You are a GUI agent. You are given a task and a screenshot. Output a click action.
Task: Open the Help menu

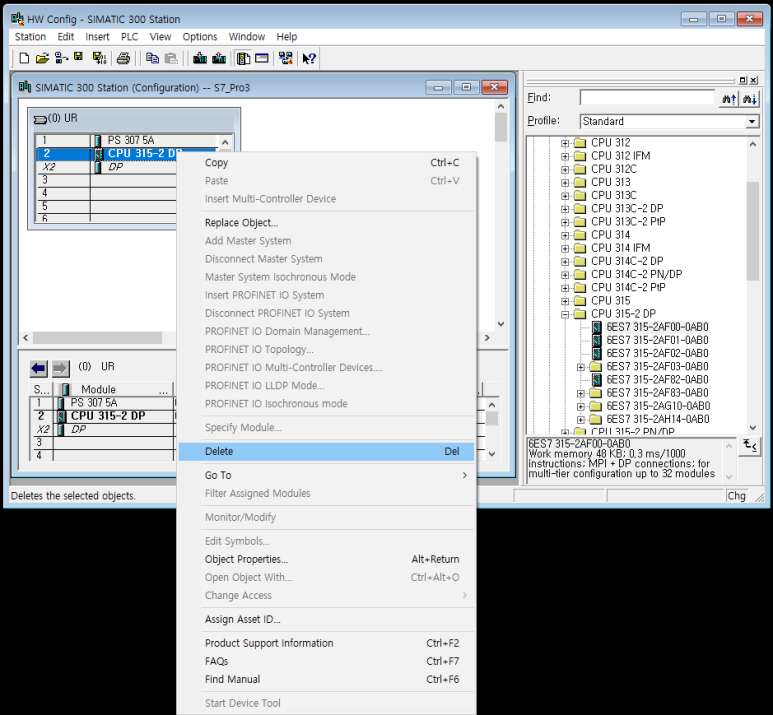[286, 37]
